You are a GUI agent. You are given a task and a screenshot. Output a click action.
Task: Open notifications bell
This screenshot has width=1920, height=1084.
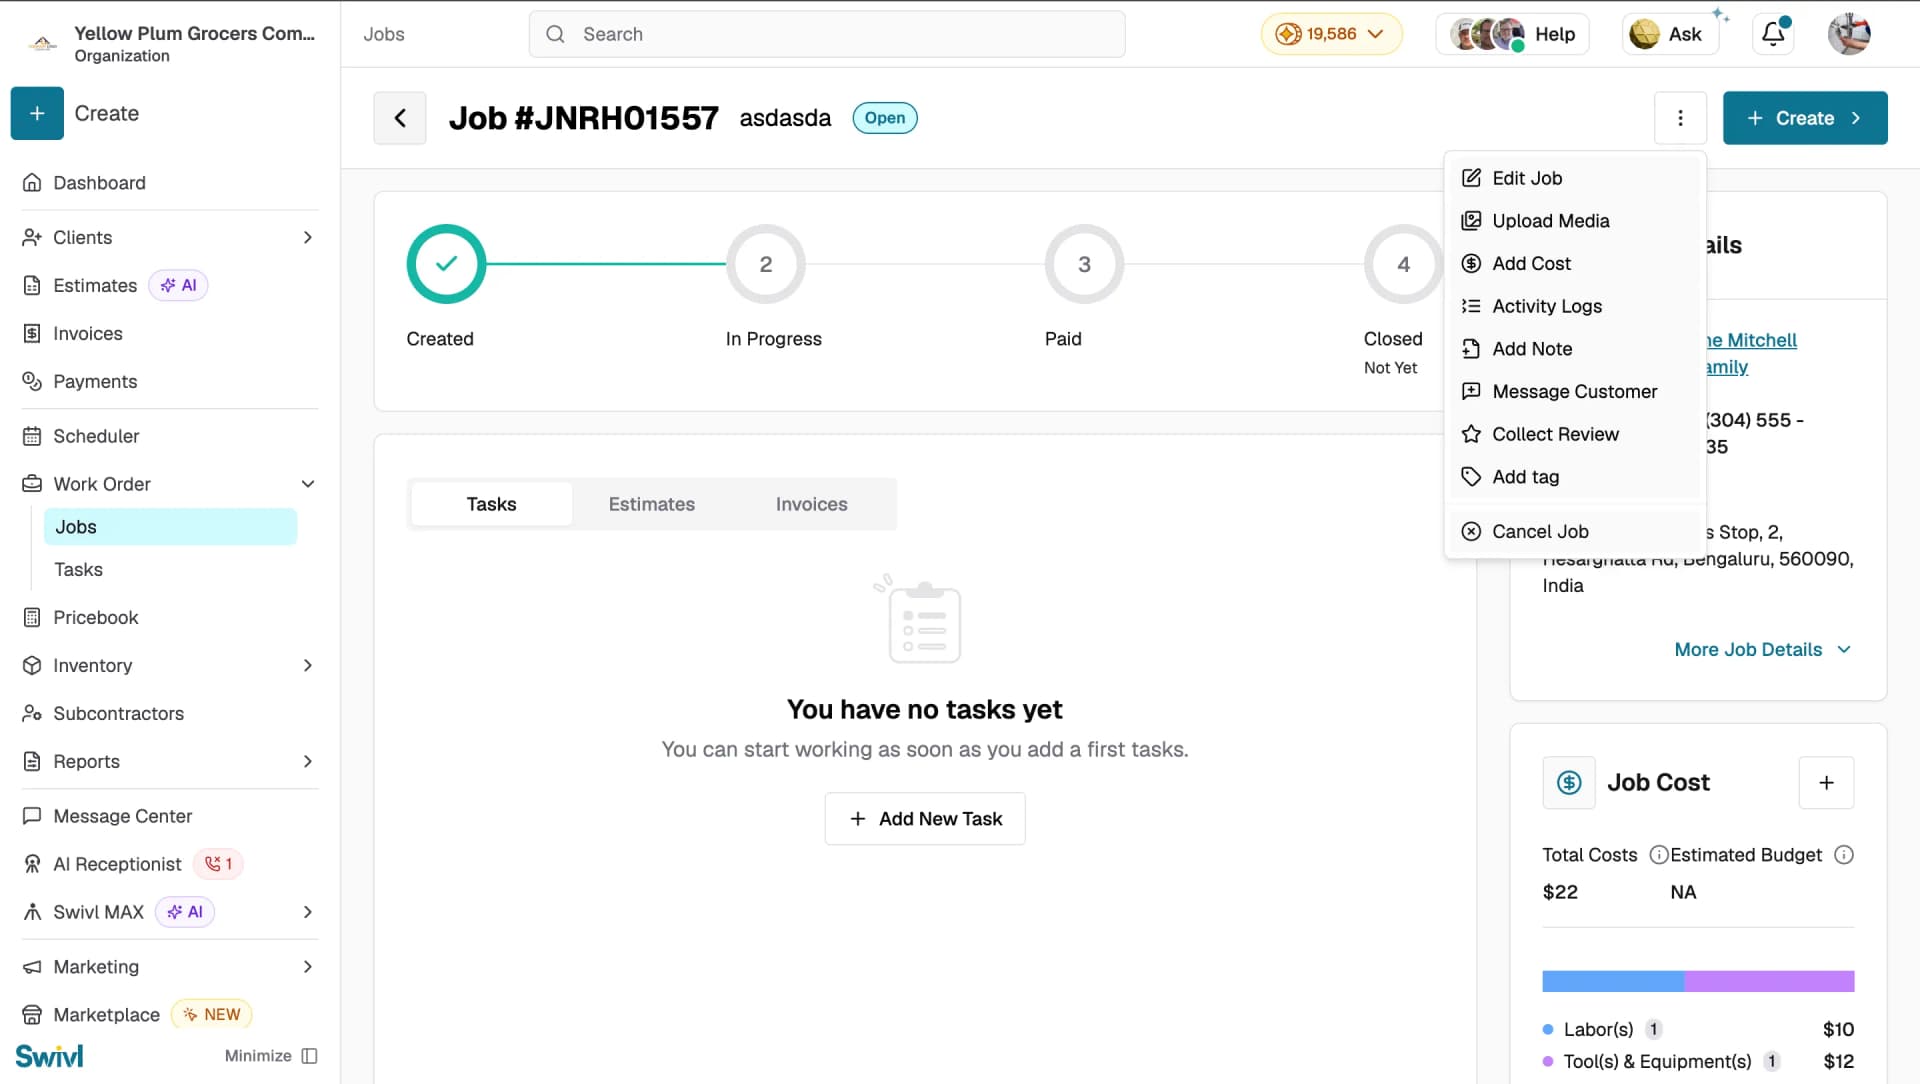coord(1773,34)
